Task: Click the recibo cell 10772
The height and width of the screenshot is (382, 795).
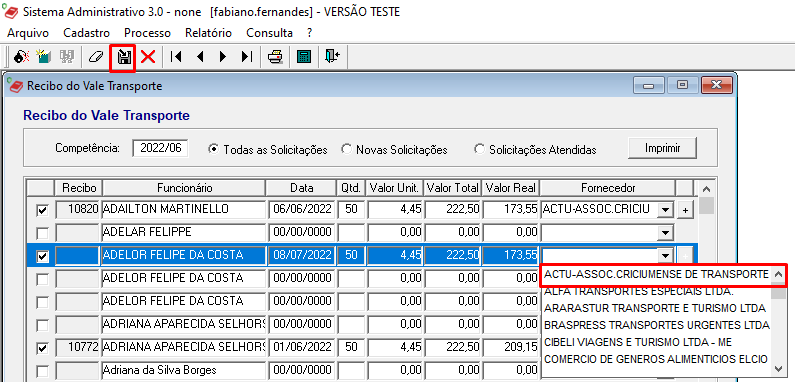Action: point(78,347)
